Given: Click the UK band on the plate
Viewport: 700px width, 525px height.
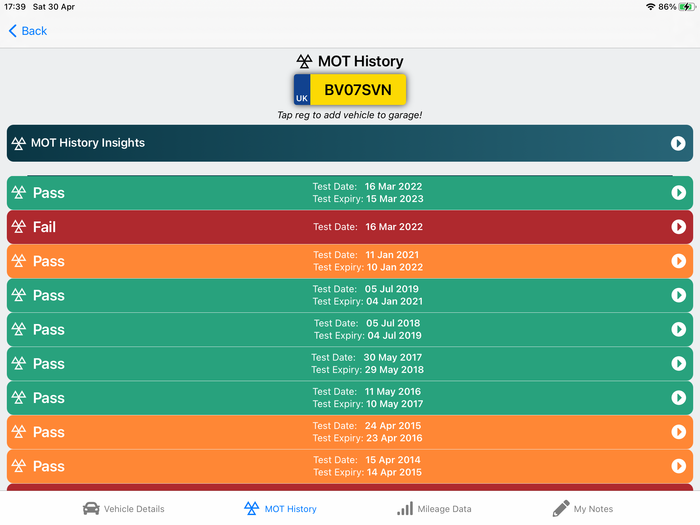Looking at the screenshot, I should click(302, 90).
